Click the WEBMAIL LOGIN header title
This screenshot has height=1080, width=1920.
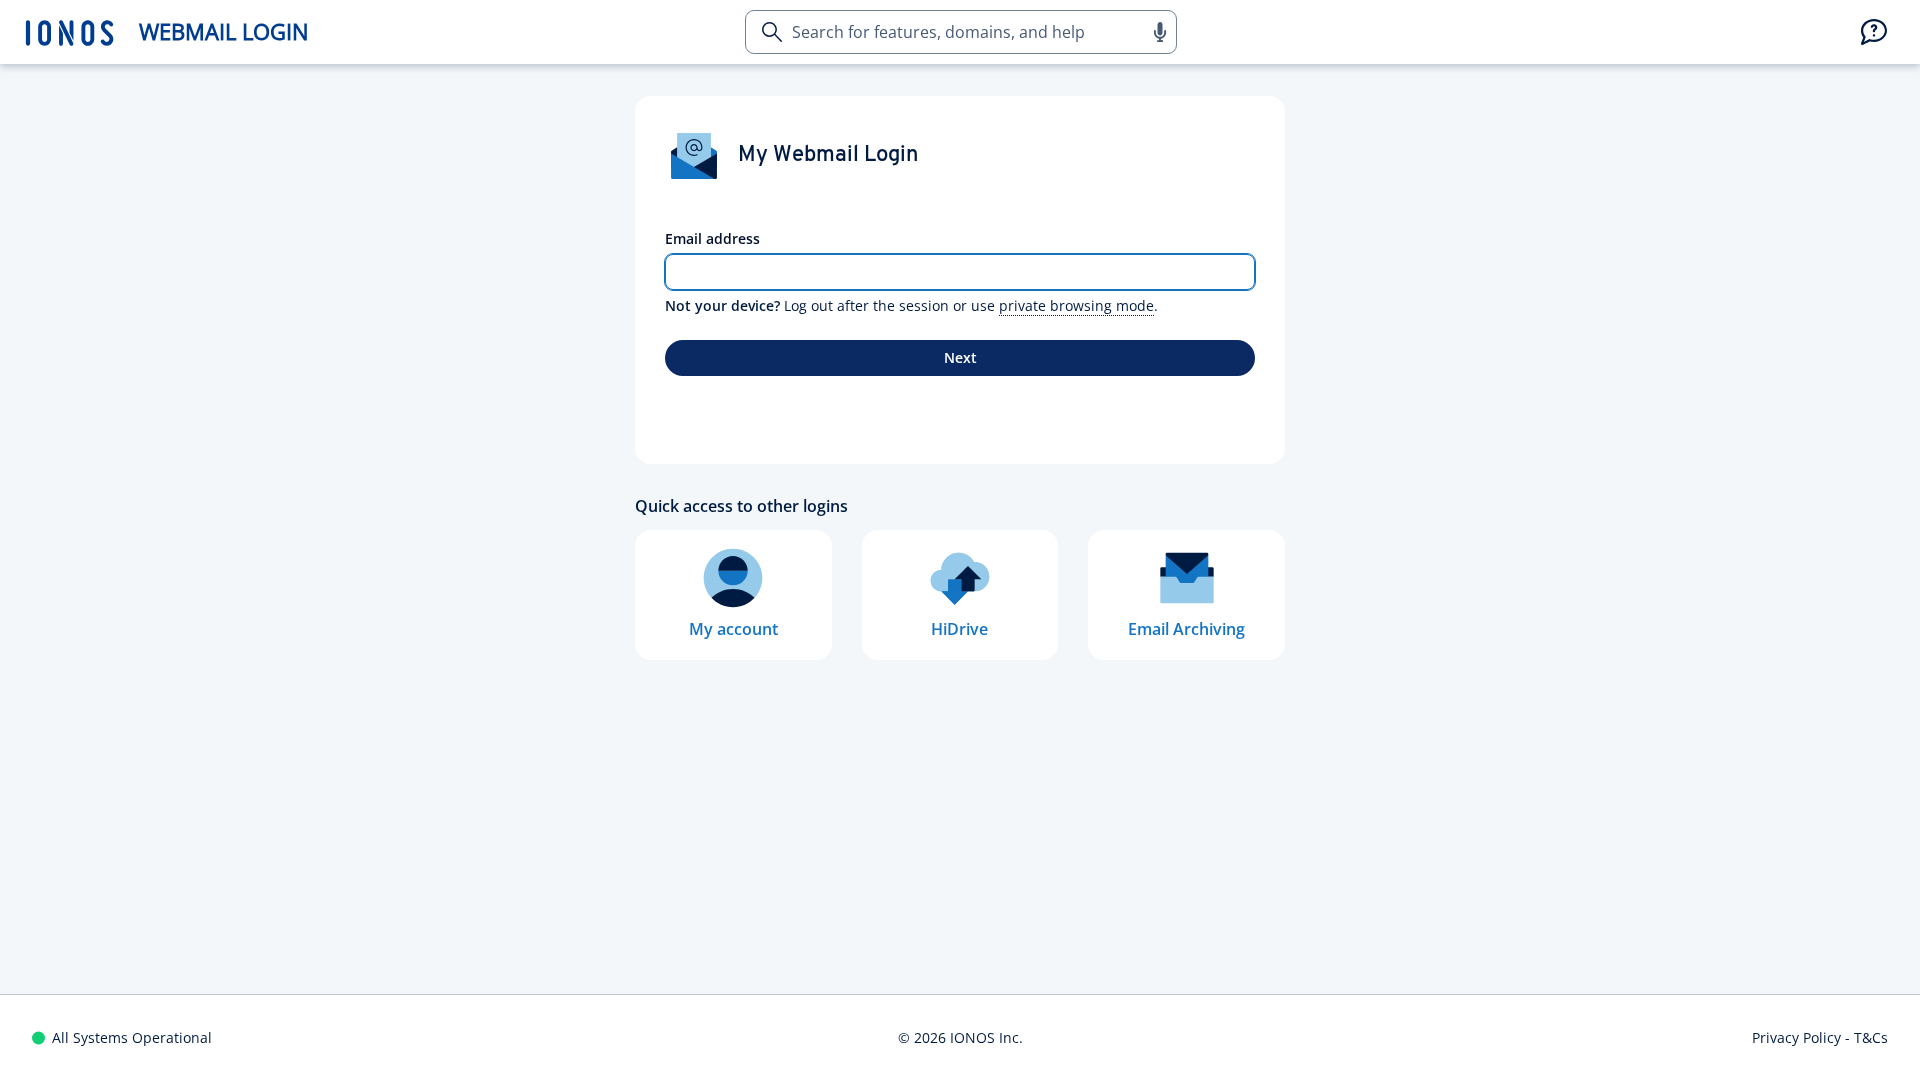point(223,32)
